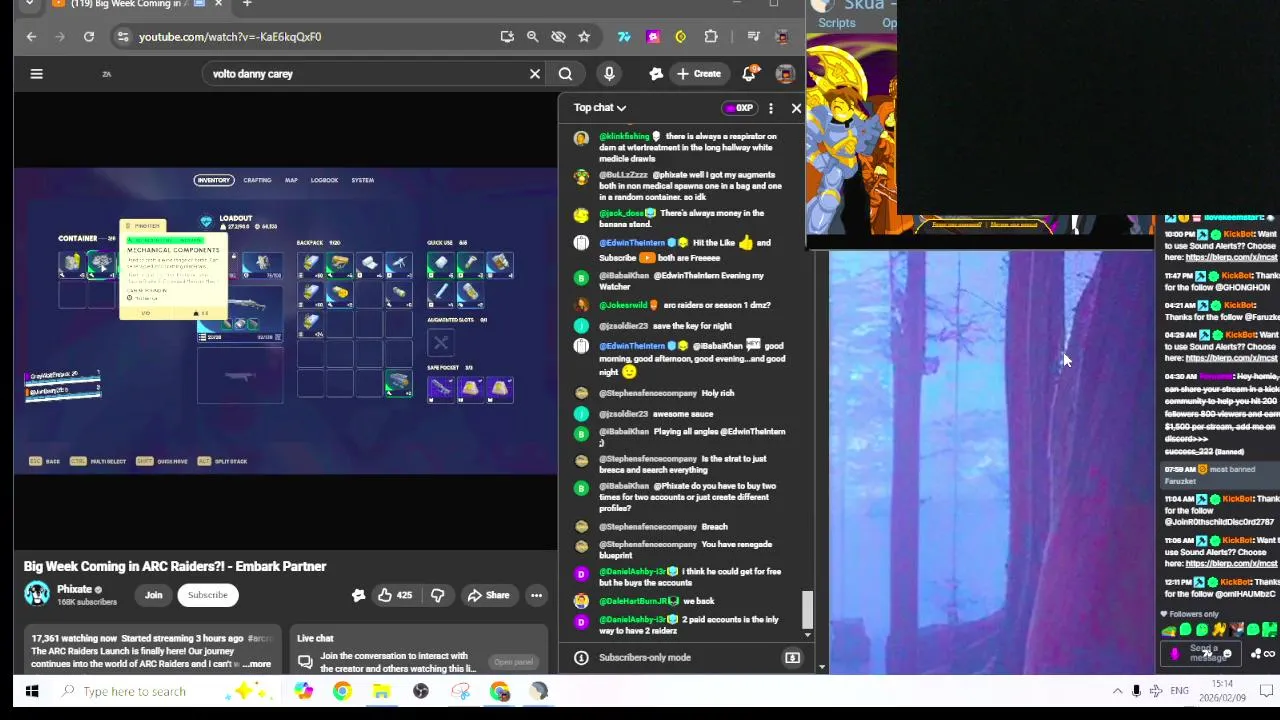Dislike the video

(437, 595)
